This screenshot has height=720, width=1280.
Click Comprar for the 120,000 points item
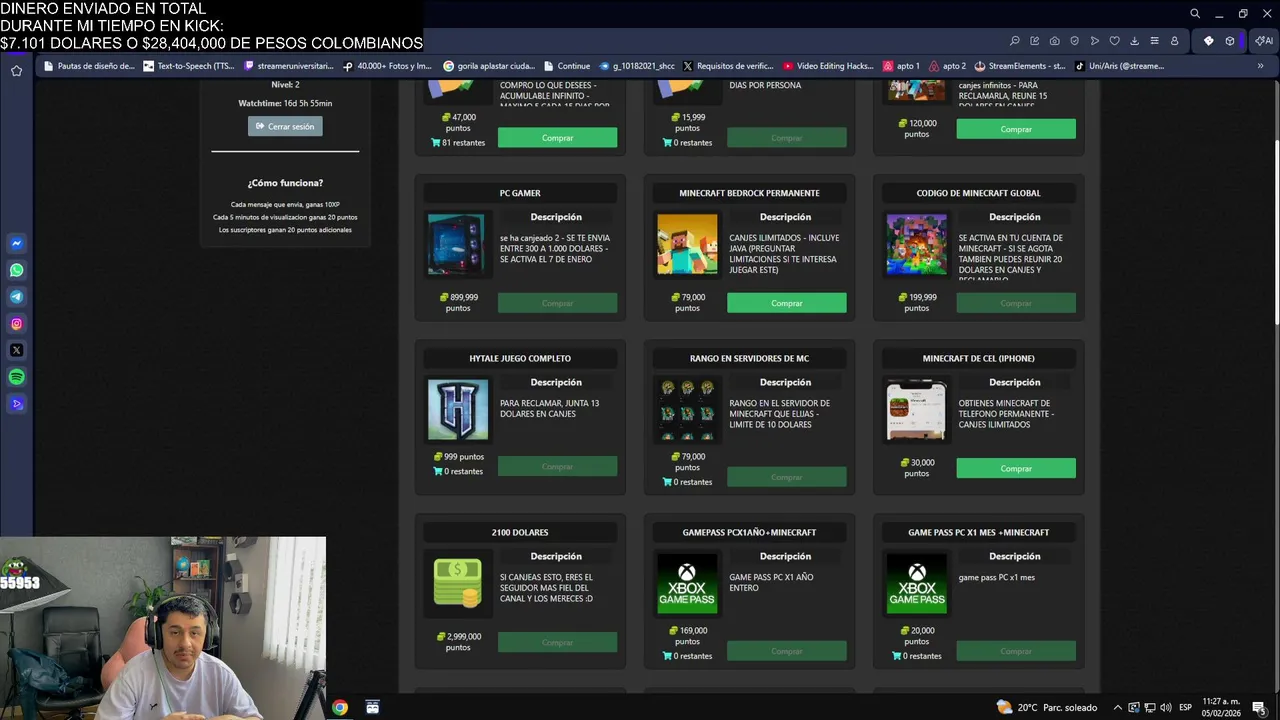point(1016,129)
